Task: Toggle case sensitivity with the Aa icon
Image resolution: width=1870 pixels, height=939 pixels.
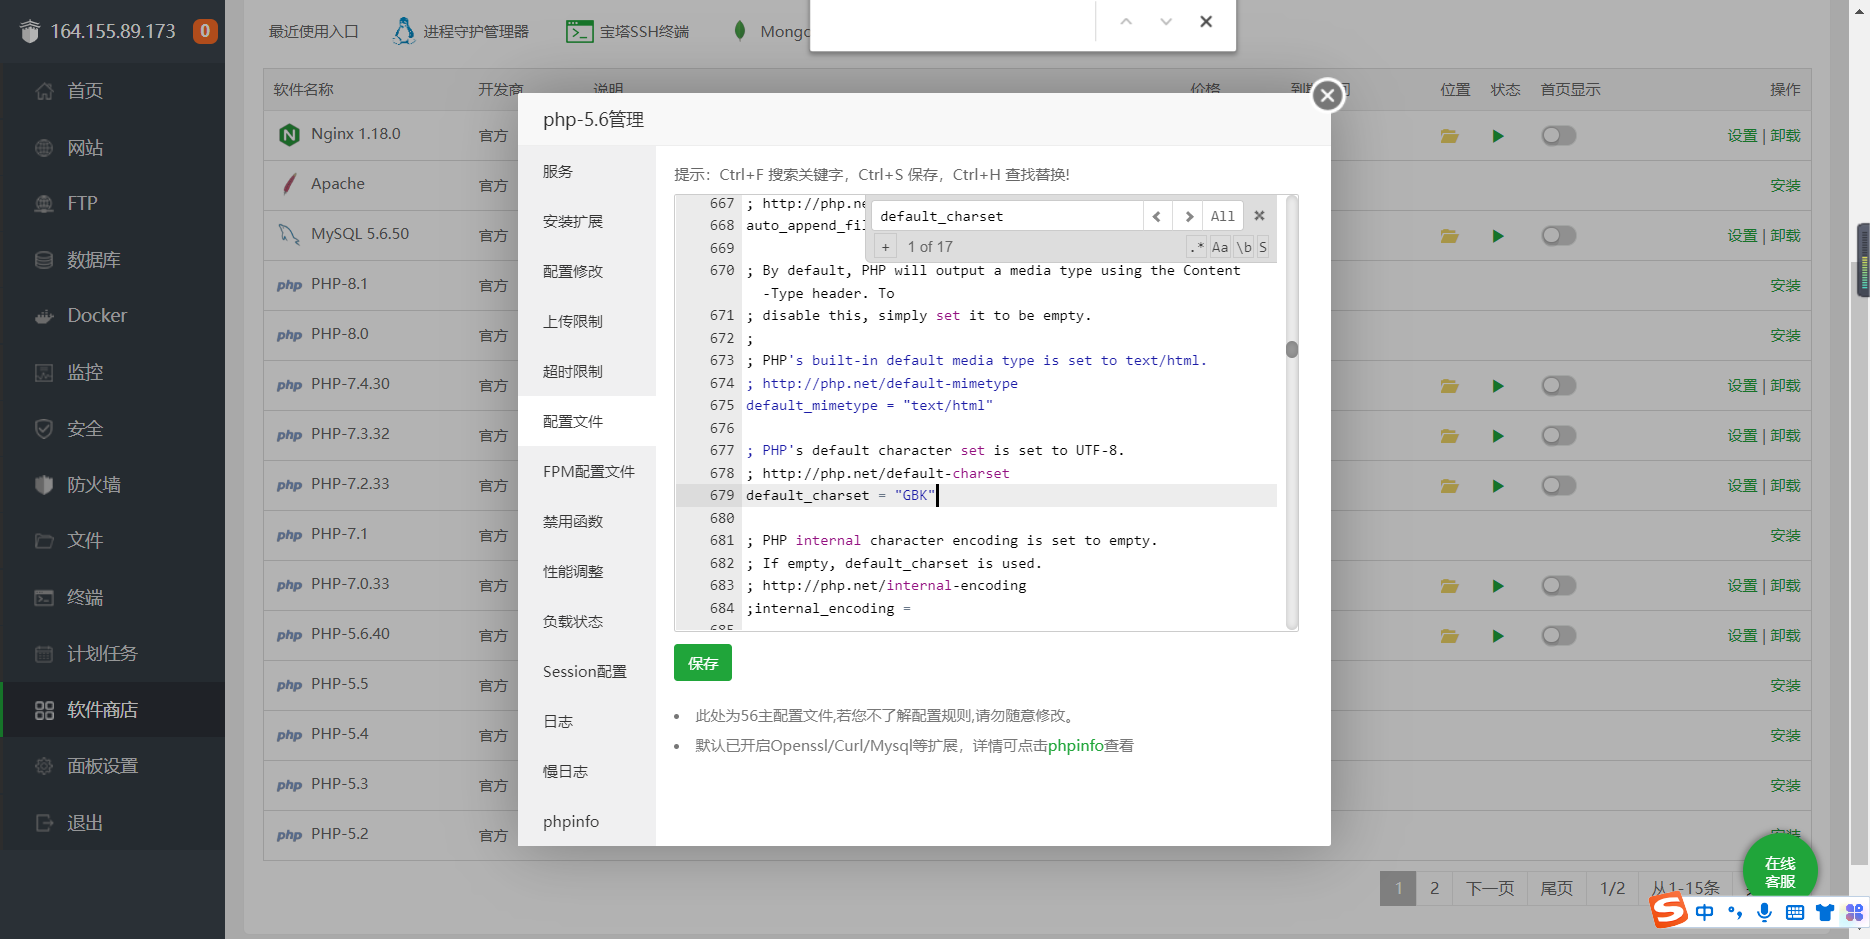Action: [x=1219, y=246]
